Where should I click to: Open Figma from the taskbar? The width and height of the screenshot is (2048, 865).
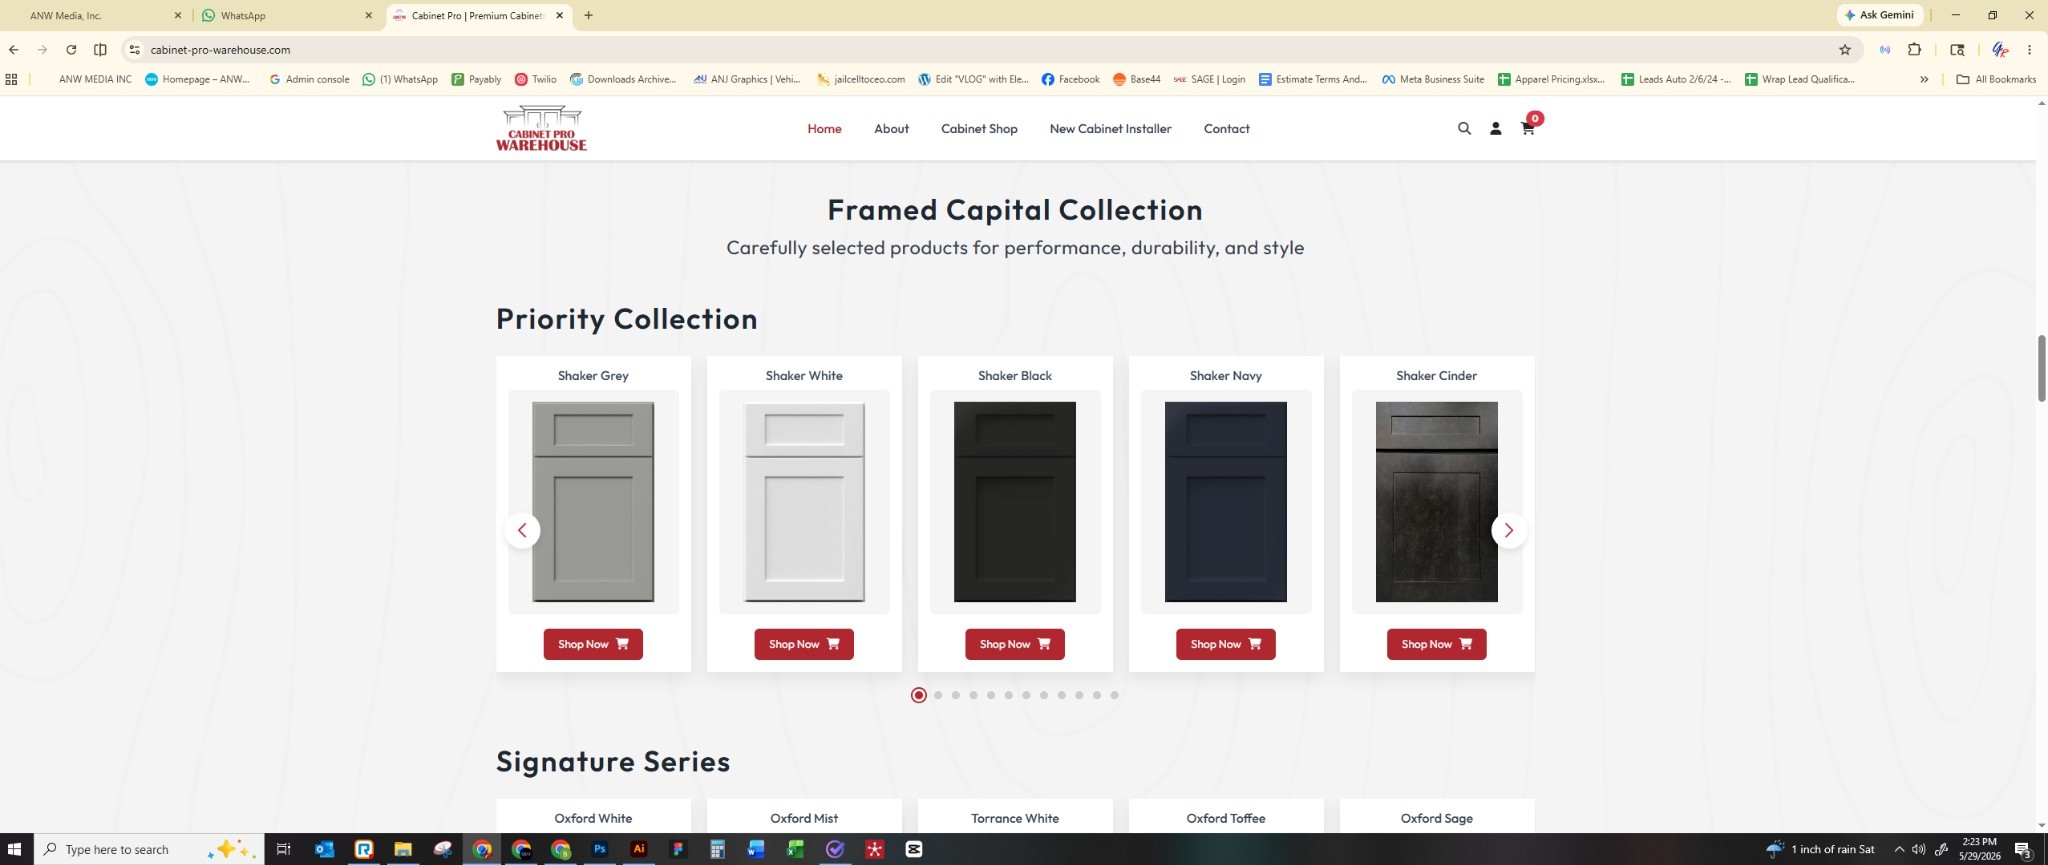(x=678, y=849)
